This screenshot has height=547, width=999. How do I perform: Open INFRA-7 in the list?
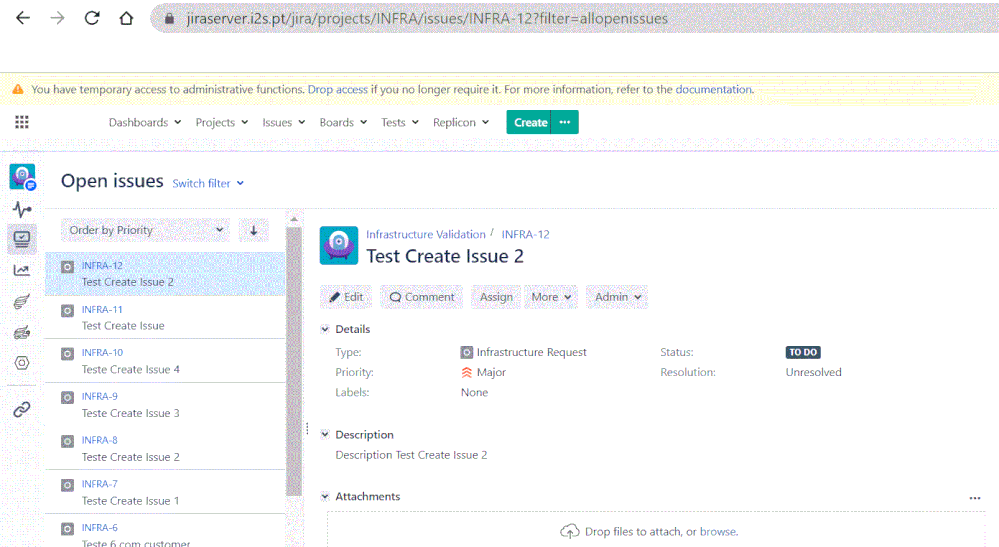[165, 492]
